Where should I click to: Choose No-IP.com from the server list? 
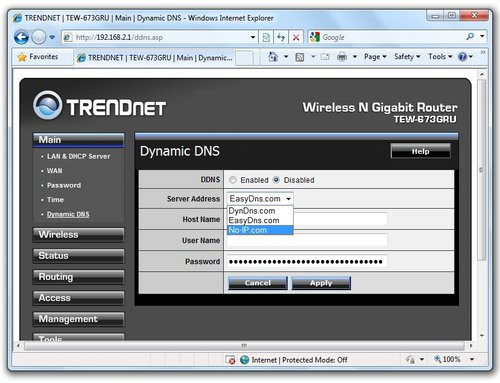click(260, 230)
